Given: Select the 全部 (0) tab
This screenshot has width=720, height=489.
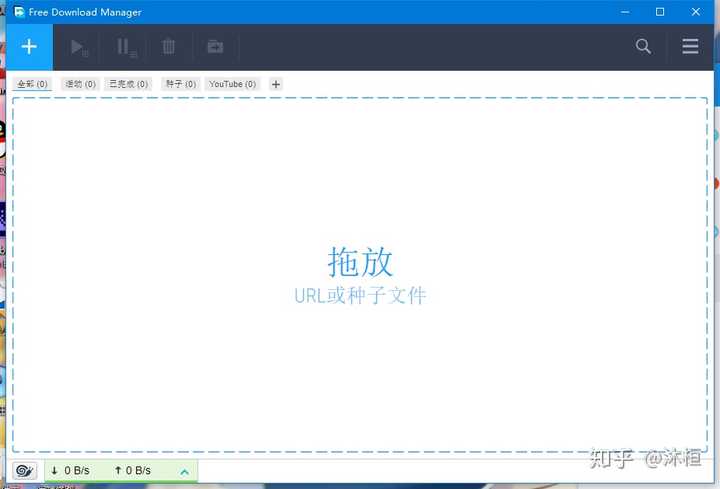Looking at the screenshot, I should tap(33, 85).
